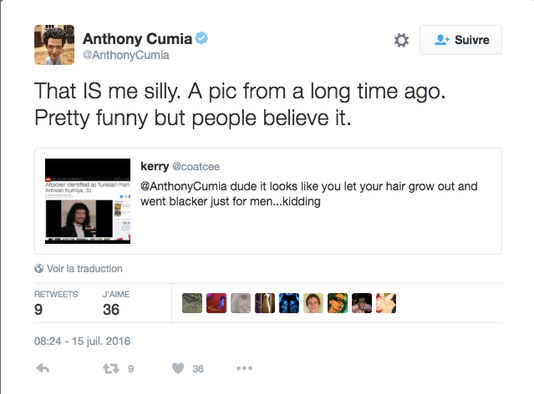
Task: Open the @coatcee user handle
Action: (196, 167)
